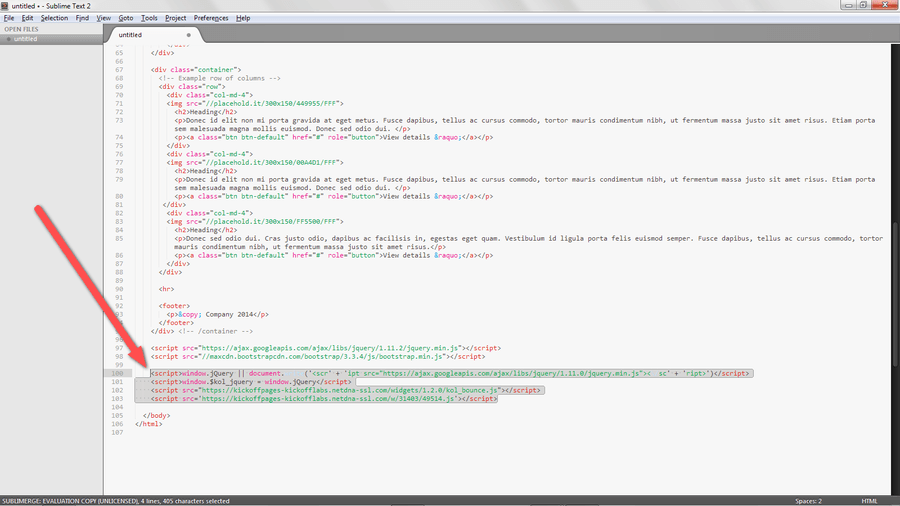
Task: Click the kol_bounce.js script line
Action: point(346,390)
